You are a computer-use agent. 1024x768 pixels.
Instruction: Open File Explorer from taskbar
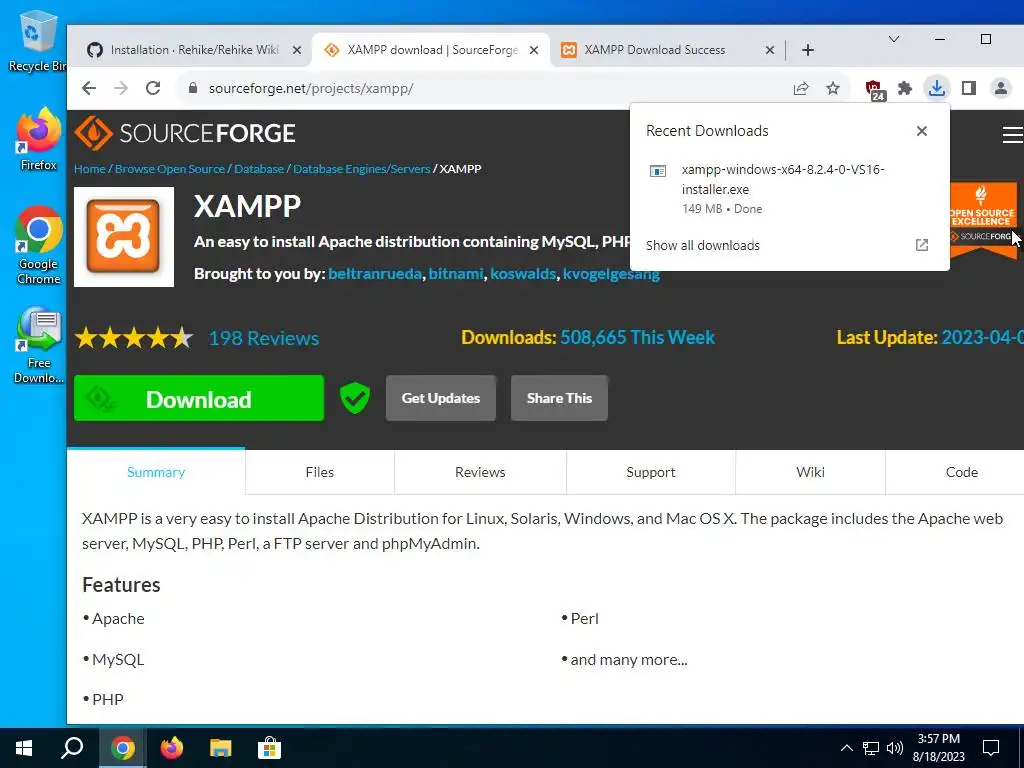coord(221,748)
